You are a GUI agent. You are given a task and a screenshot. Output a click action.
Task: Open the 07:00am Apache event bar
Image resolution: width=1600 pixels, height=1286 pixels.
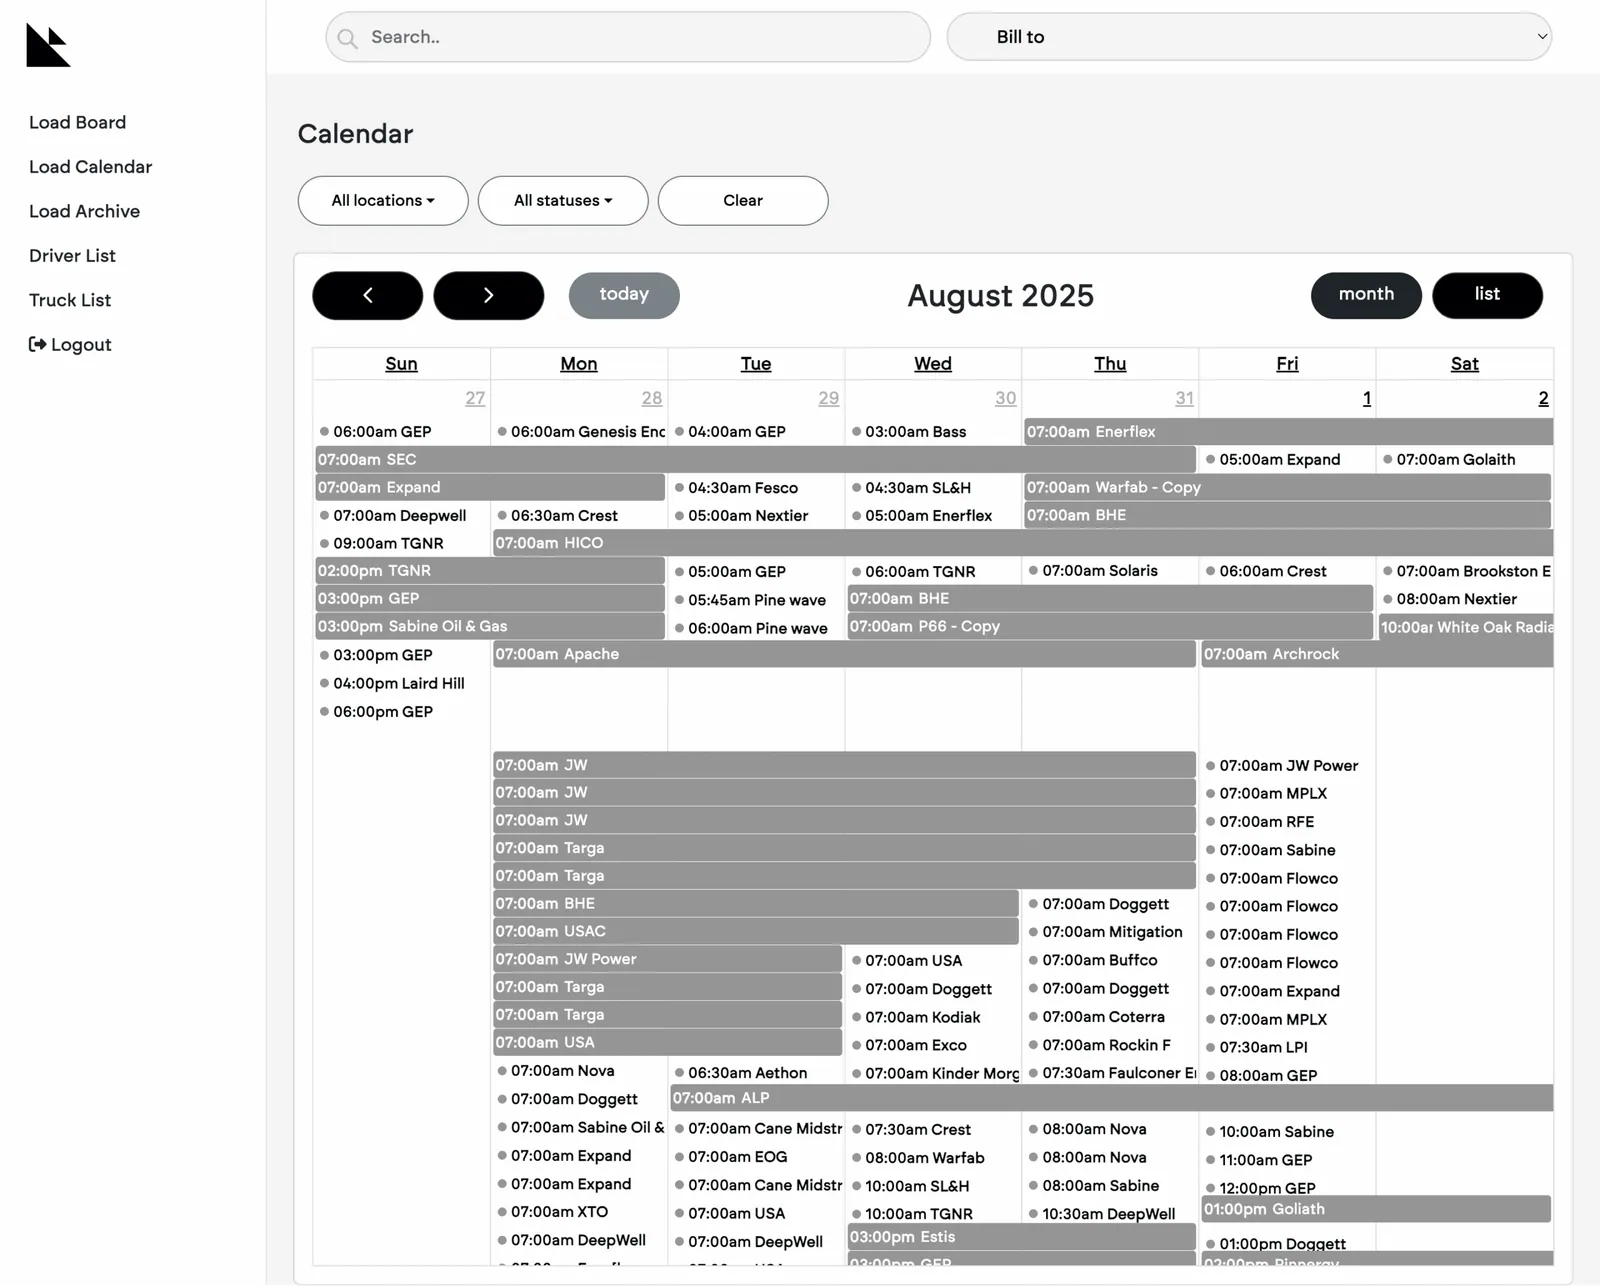click(x=844, y=654)
